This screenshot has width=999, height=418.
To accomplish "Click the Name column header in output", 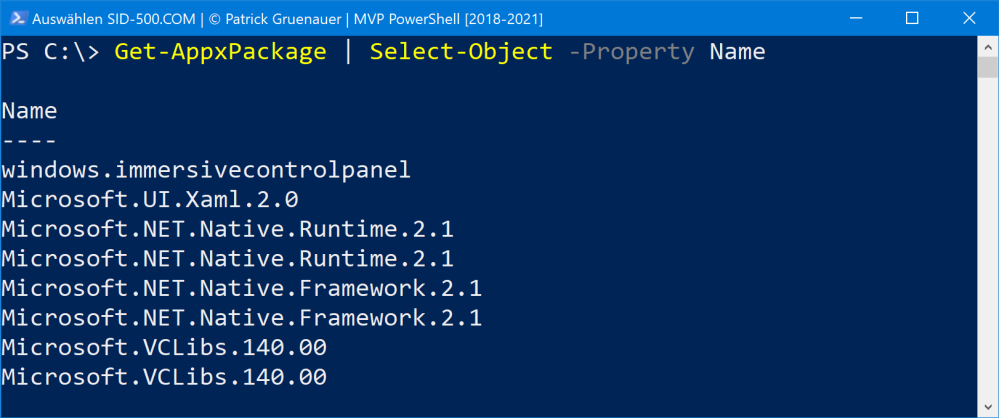I will pos(30,111).
